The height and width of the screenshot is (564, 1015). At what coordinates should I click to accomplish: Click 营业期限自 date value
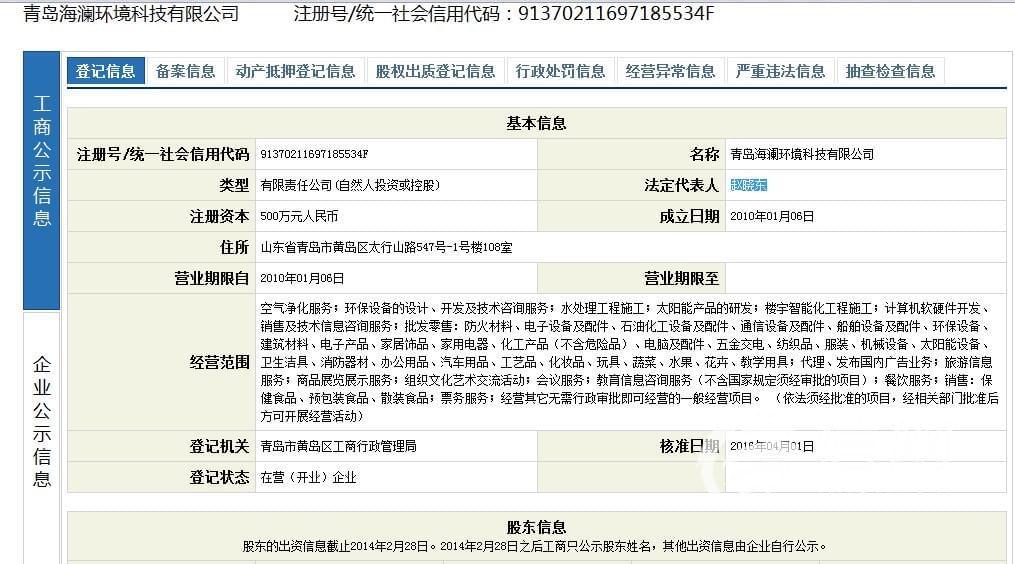[x=302, y=278]
